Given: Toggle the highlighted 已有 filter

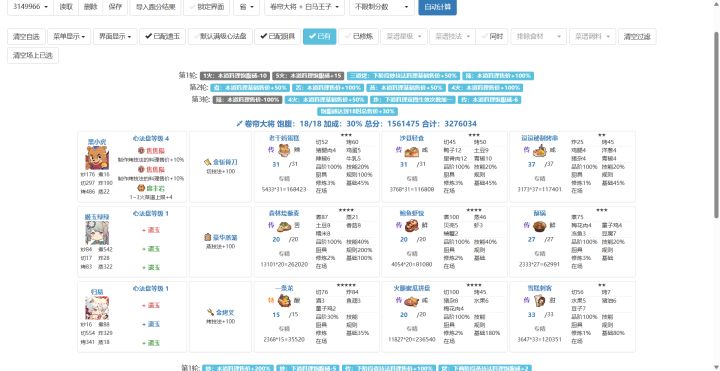Looking at the screenshot, I should 320,36.
